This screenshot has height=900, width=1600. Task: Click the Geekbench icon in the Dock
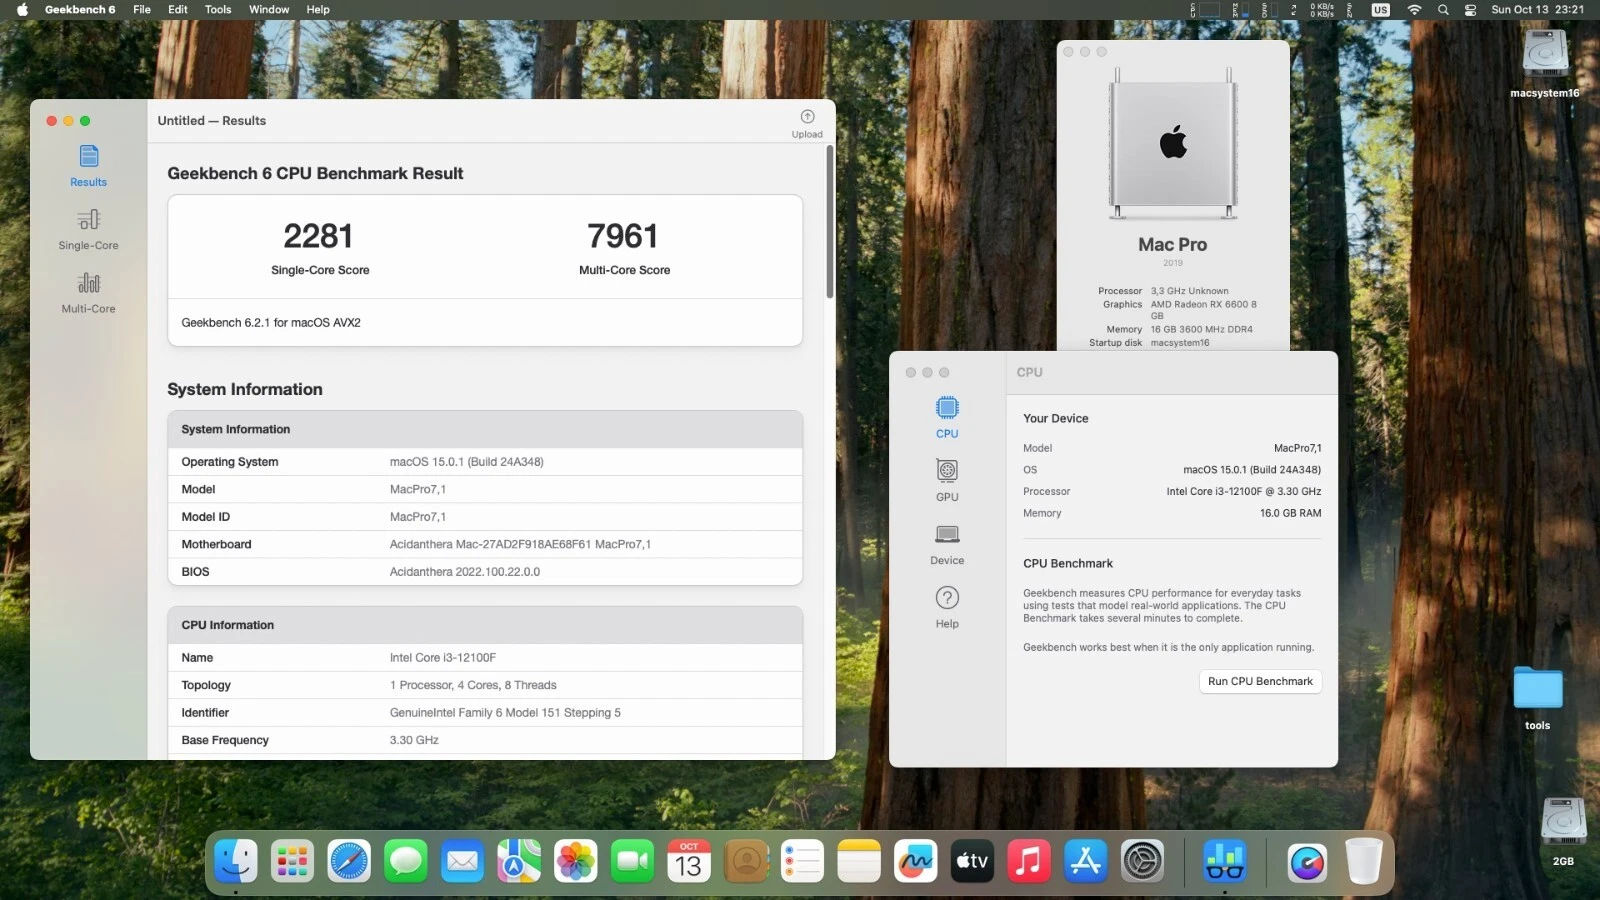click(x=1225, y=860)
